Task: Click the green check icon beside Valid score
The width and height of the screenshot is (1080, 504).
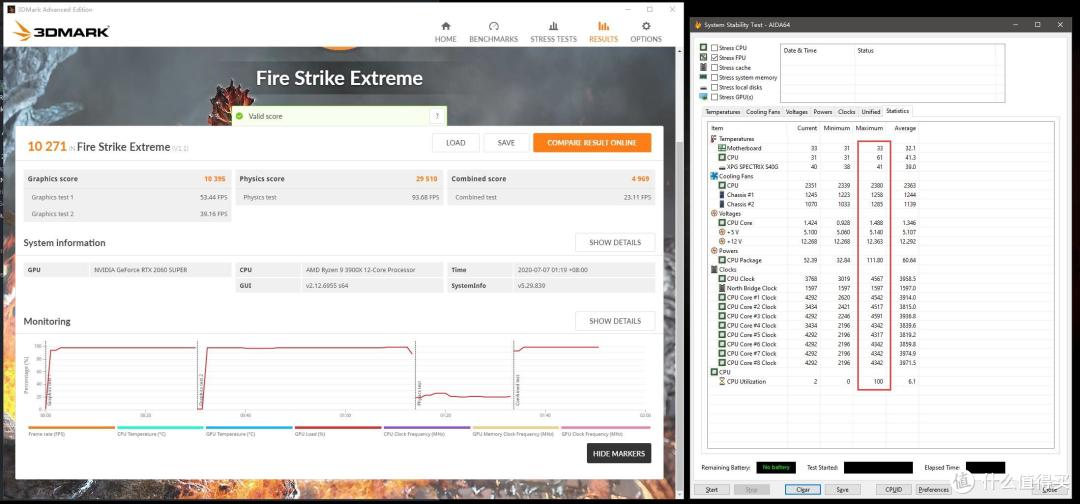Action: [x=239, y=116]
